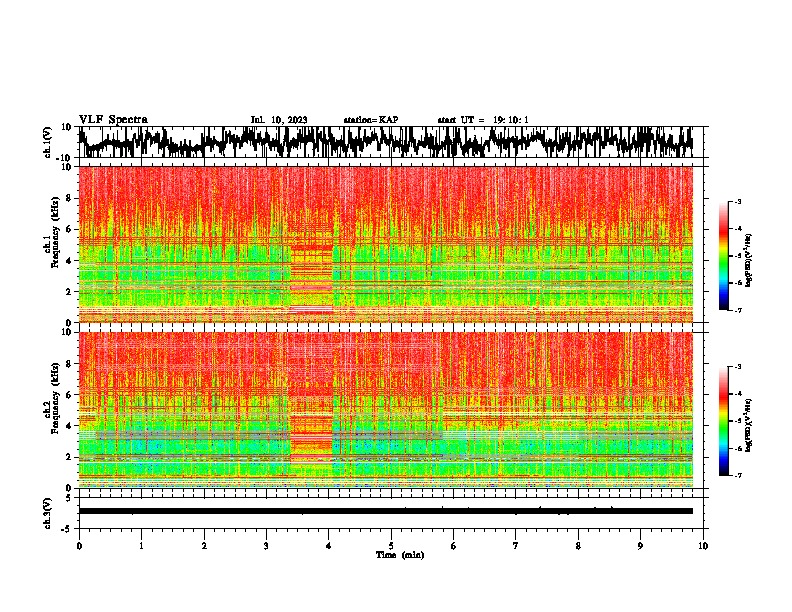792x612 pixels.
Task: Click the 6 kHz tick on ch.1 frequency axis
Action: (70, 229)
